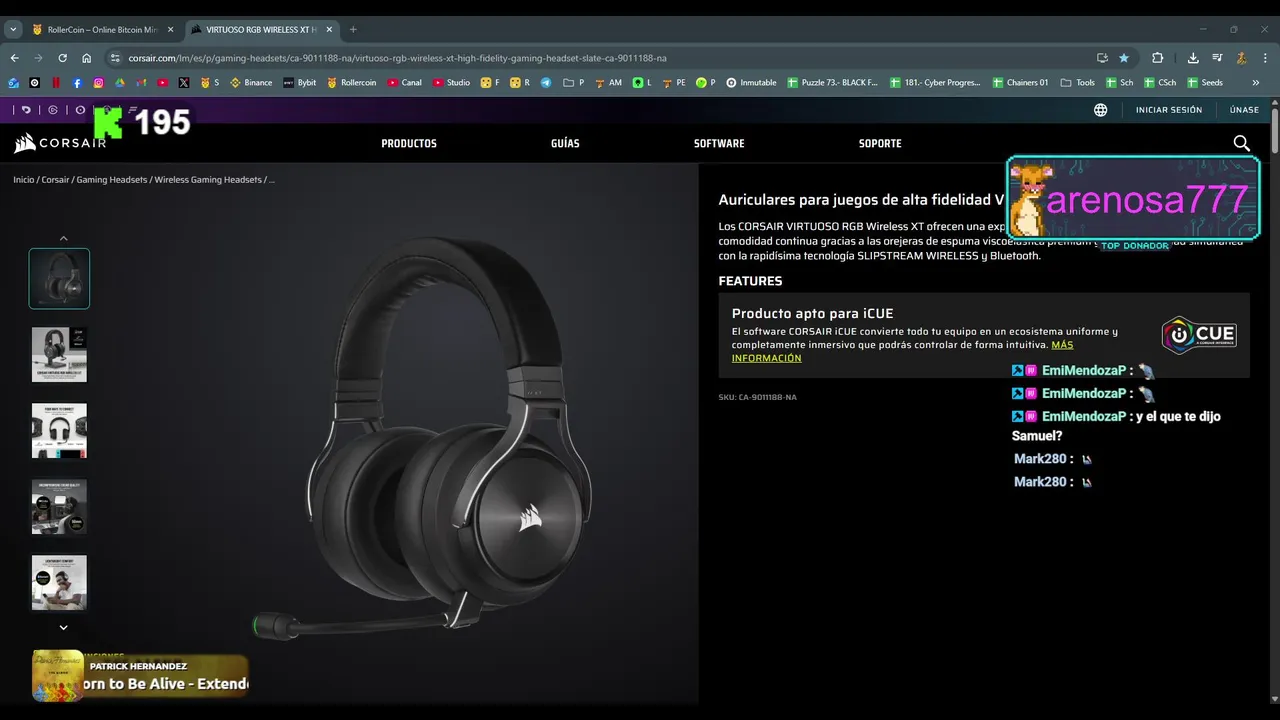Click the globe language selector icon
Screen dimensions: 1280x720
pos(1100,110)
